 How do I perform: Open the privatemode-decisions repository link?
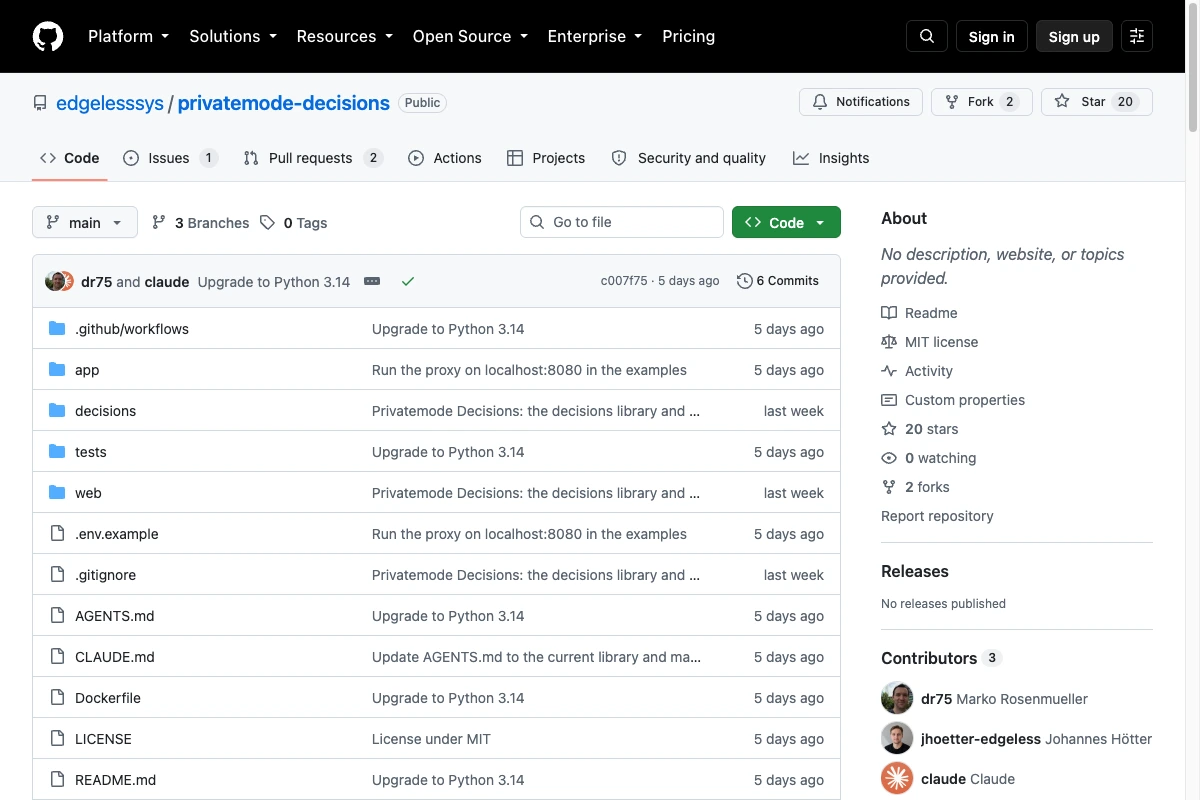(x=284, y=102)
